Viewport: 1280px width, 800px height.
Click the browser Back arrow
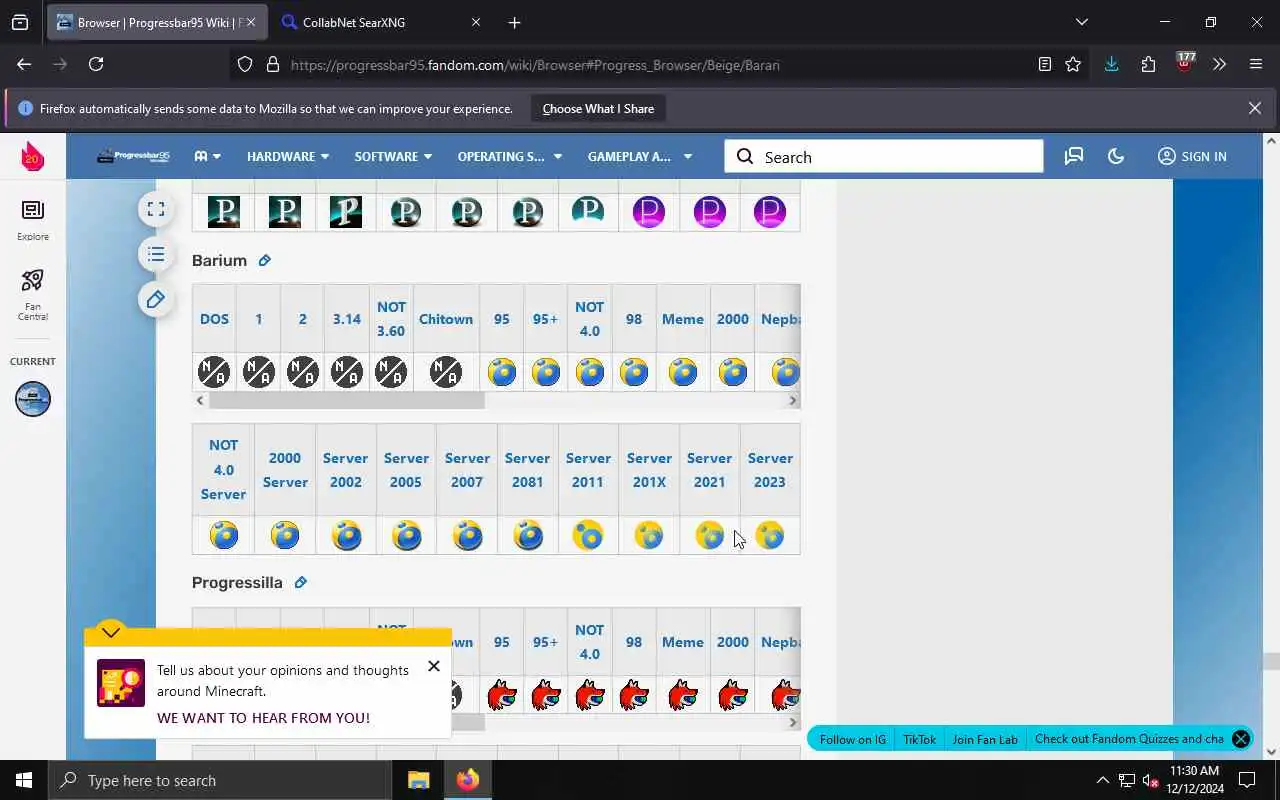tap(24, 64)
